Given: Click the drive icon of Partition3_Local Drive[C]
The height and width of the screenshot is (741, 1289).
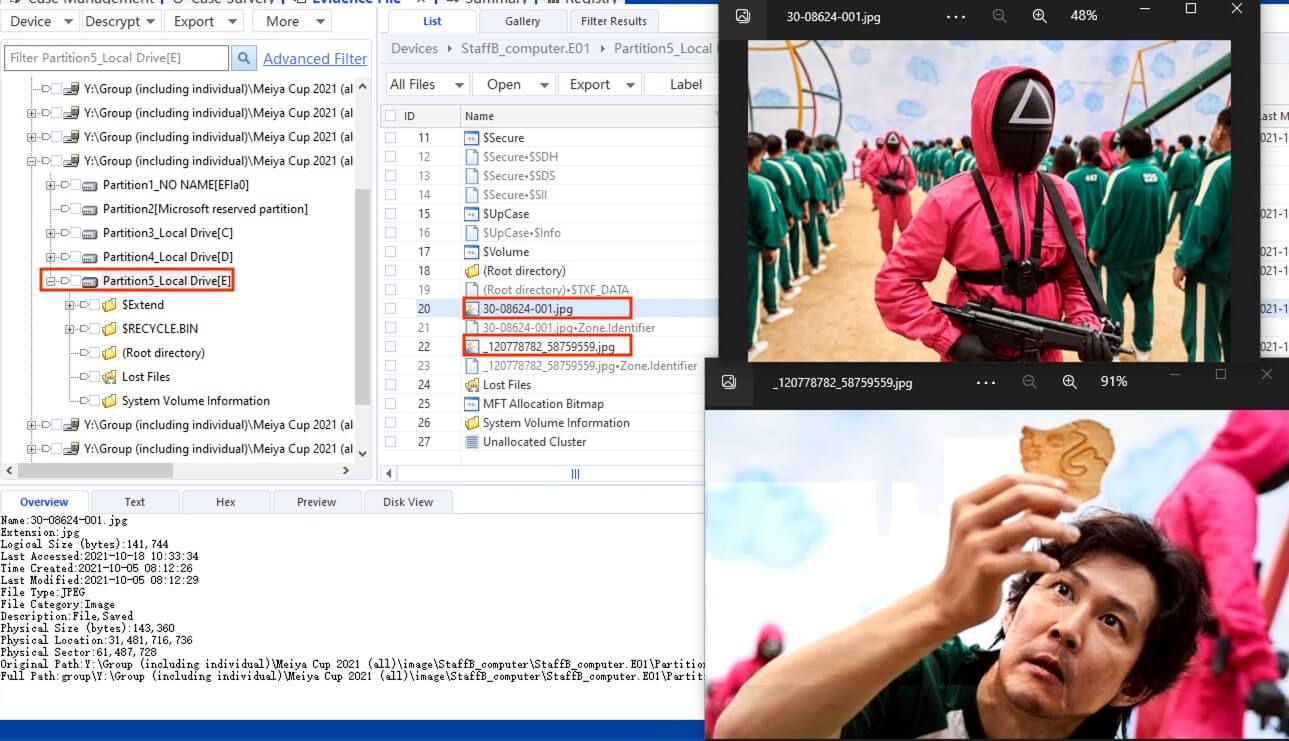Looking at the screenshot, I should [x=89, y=233].
